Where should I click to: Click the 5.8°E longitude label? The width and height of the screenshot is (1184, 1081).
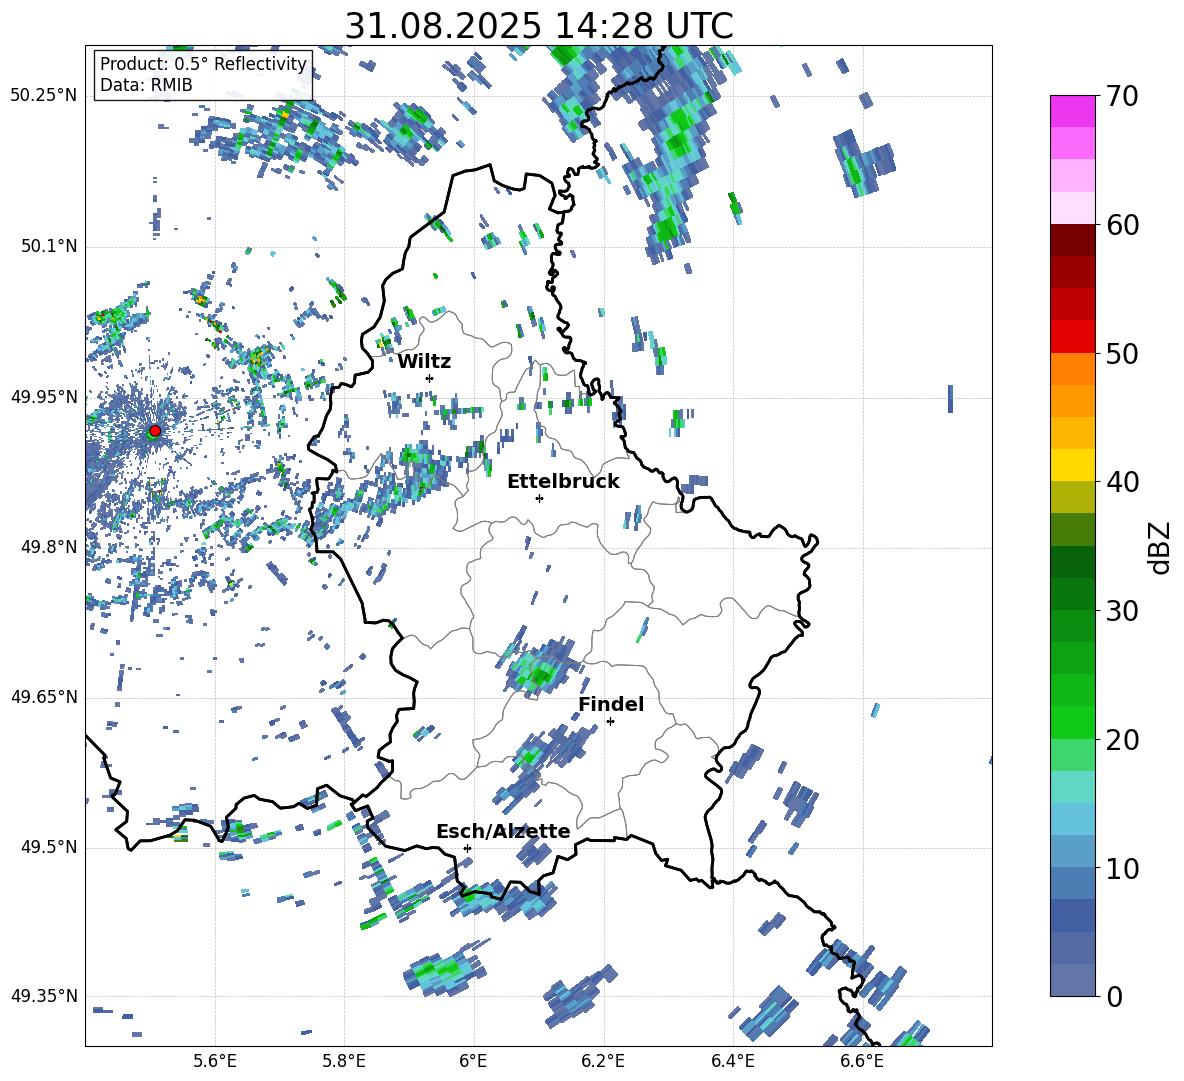(x=344, y=1061)
